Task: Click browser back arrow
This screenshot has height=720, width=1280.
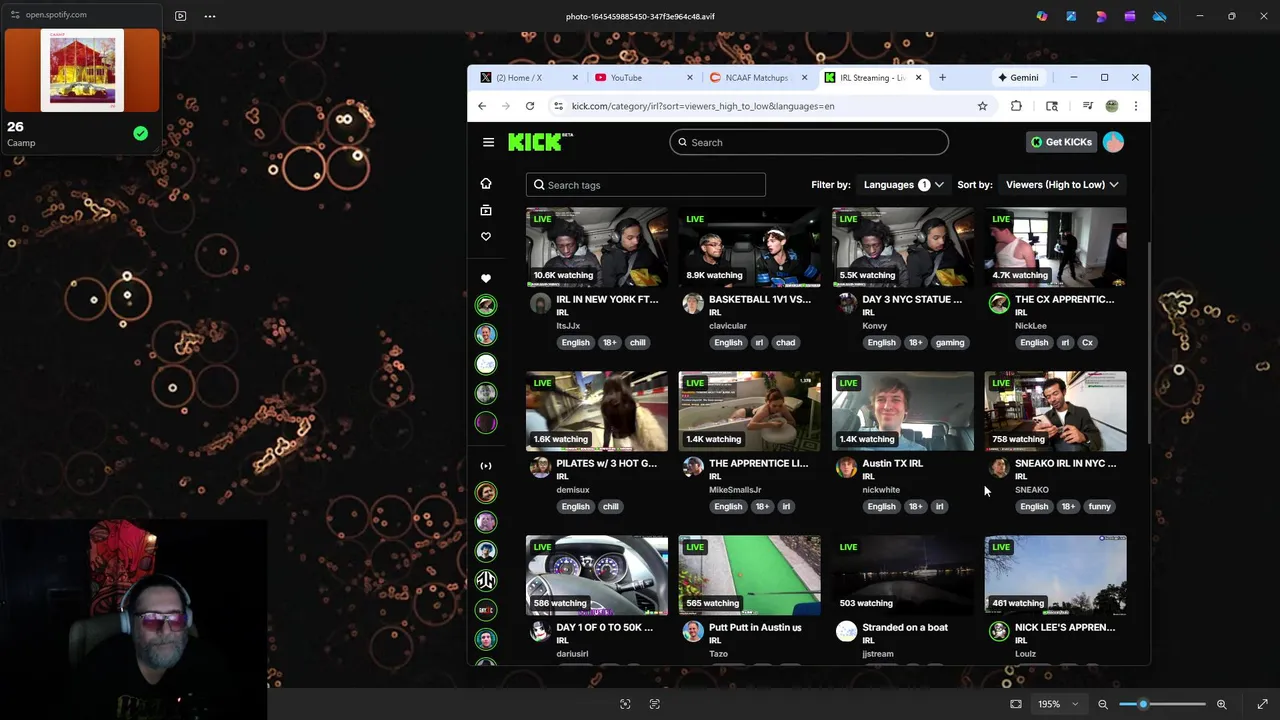Action: 482,106
